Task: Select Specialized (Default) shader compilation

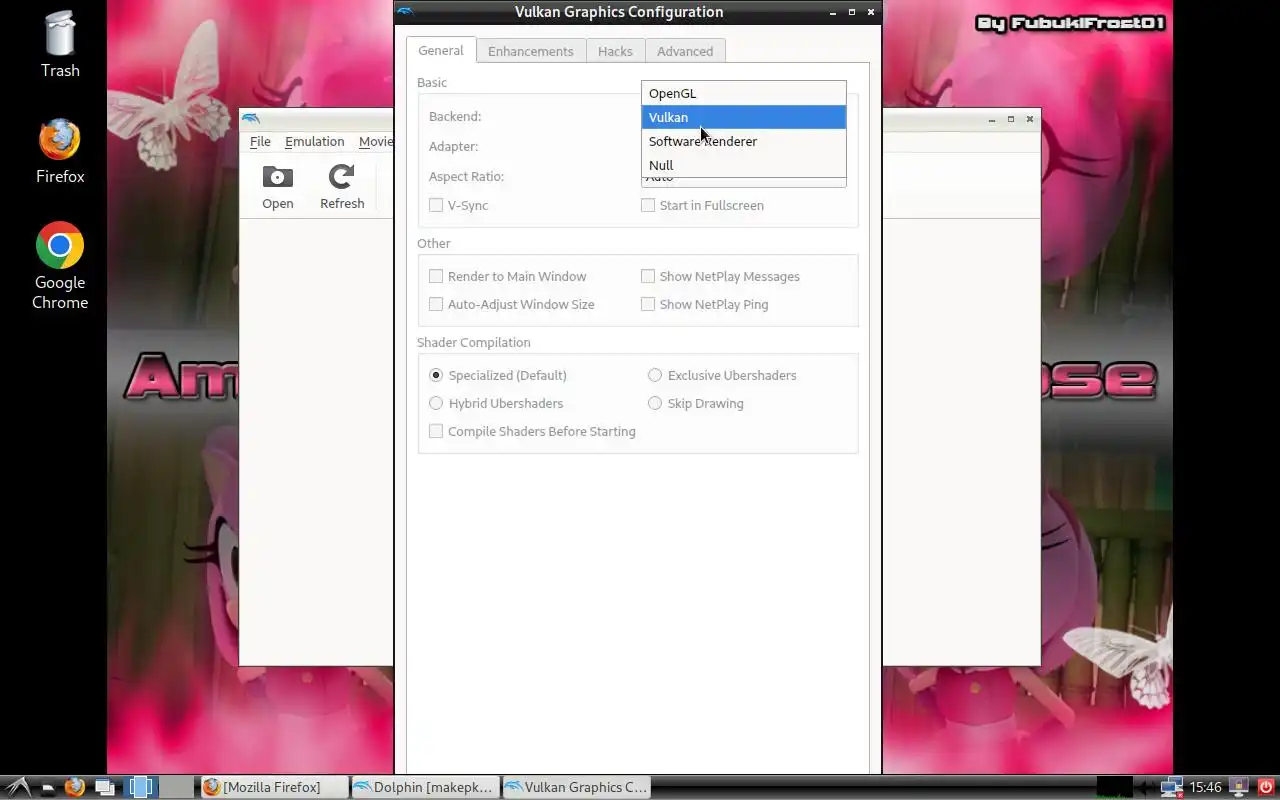Action: [x=436, y=375]
